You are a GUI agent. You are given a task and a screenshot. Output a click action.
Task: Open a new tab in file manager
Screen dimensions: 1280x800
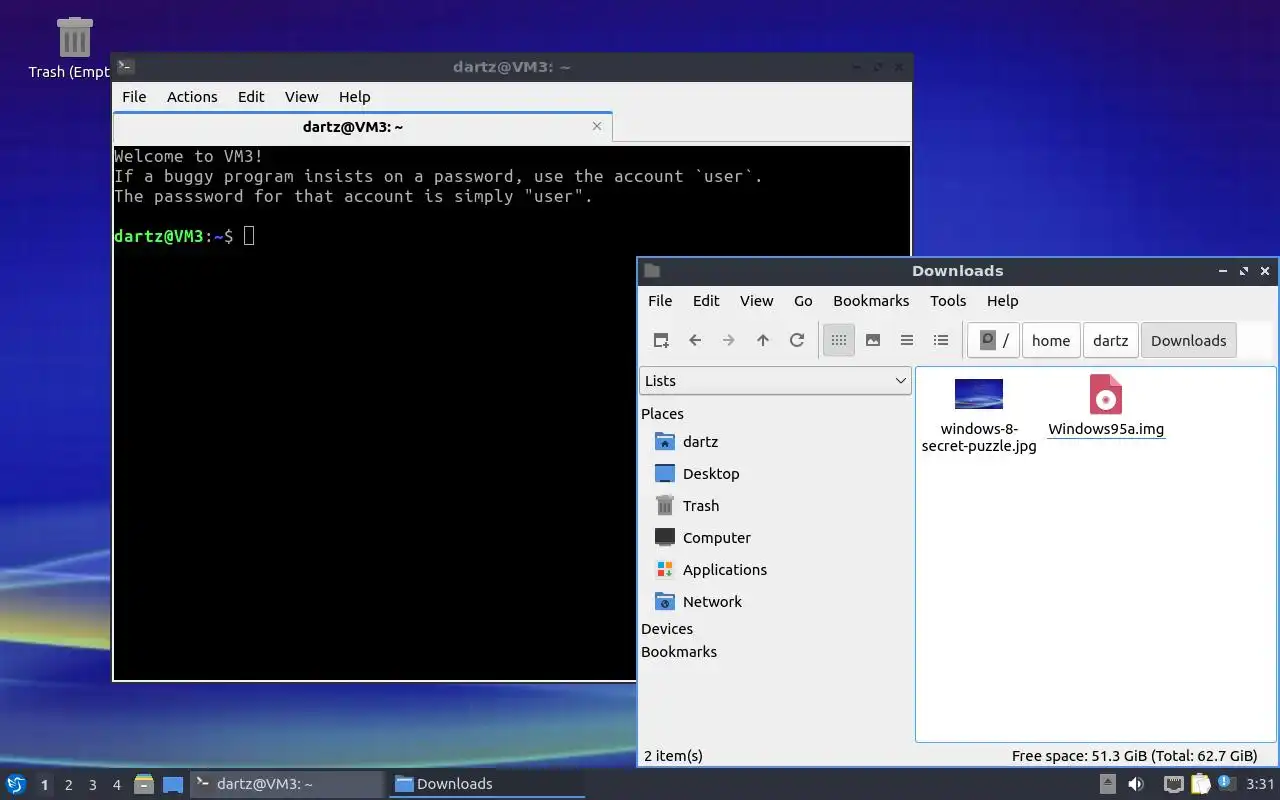click(660, 340)
